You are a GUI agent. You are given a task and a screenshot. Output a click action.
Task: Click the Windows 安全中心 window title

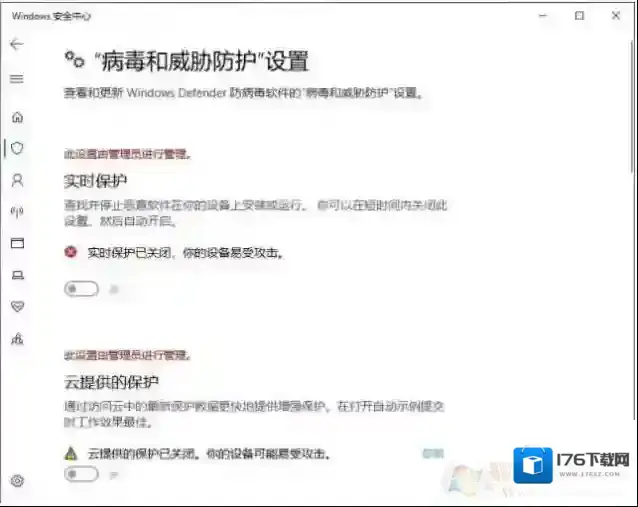coord(51,16)
